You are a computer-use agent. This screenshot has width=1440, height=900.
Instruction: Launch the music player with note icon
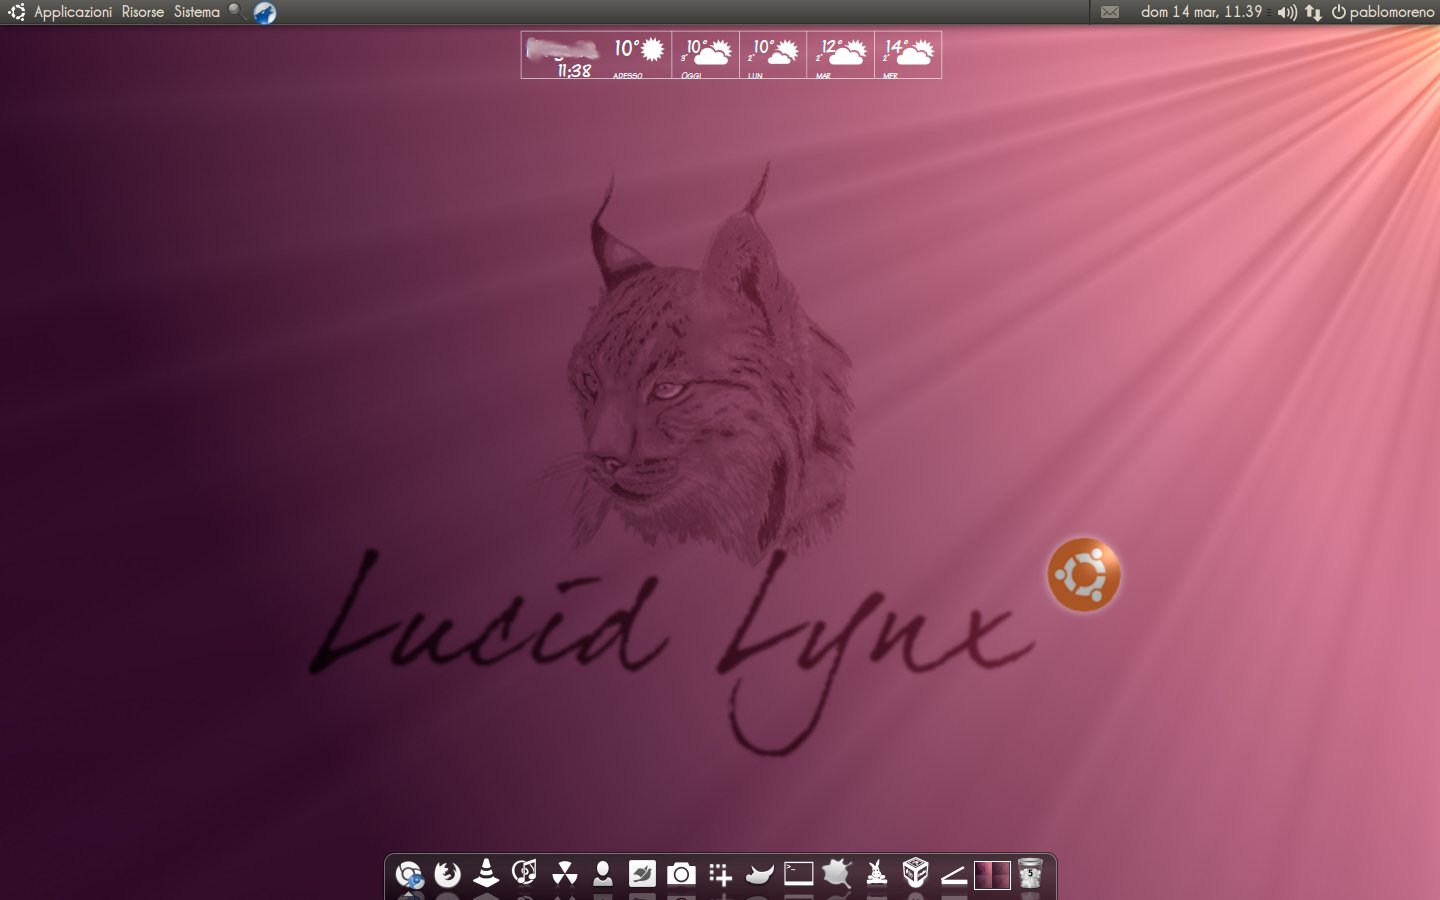pos(525,873)
